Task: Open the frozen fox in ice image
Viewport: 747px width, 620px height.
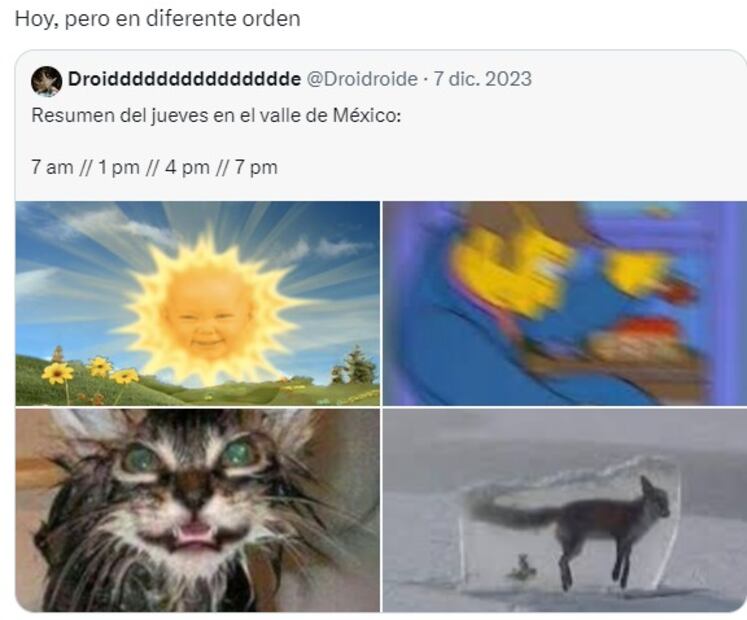Action: click(565, 510)
